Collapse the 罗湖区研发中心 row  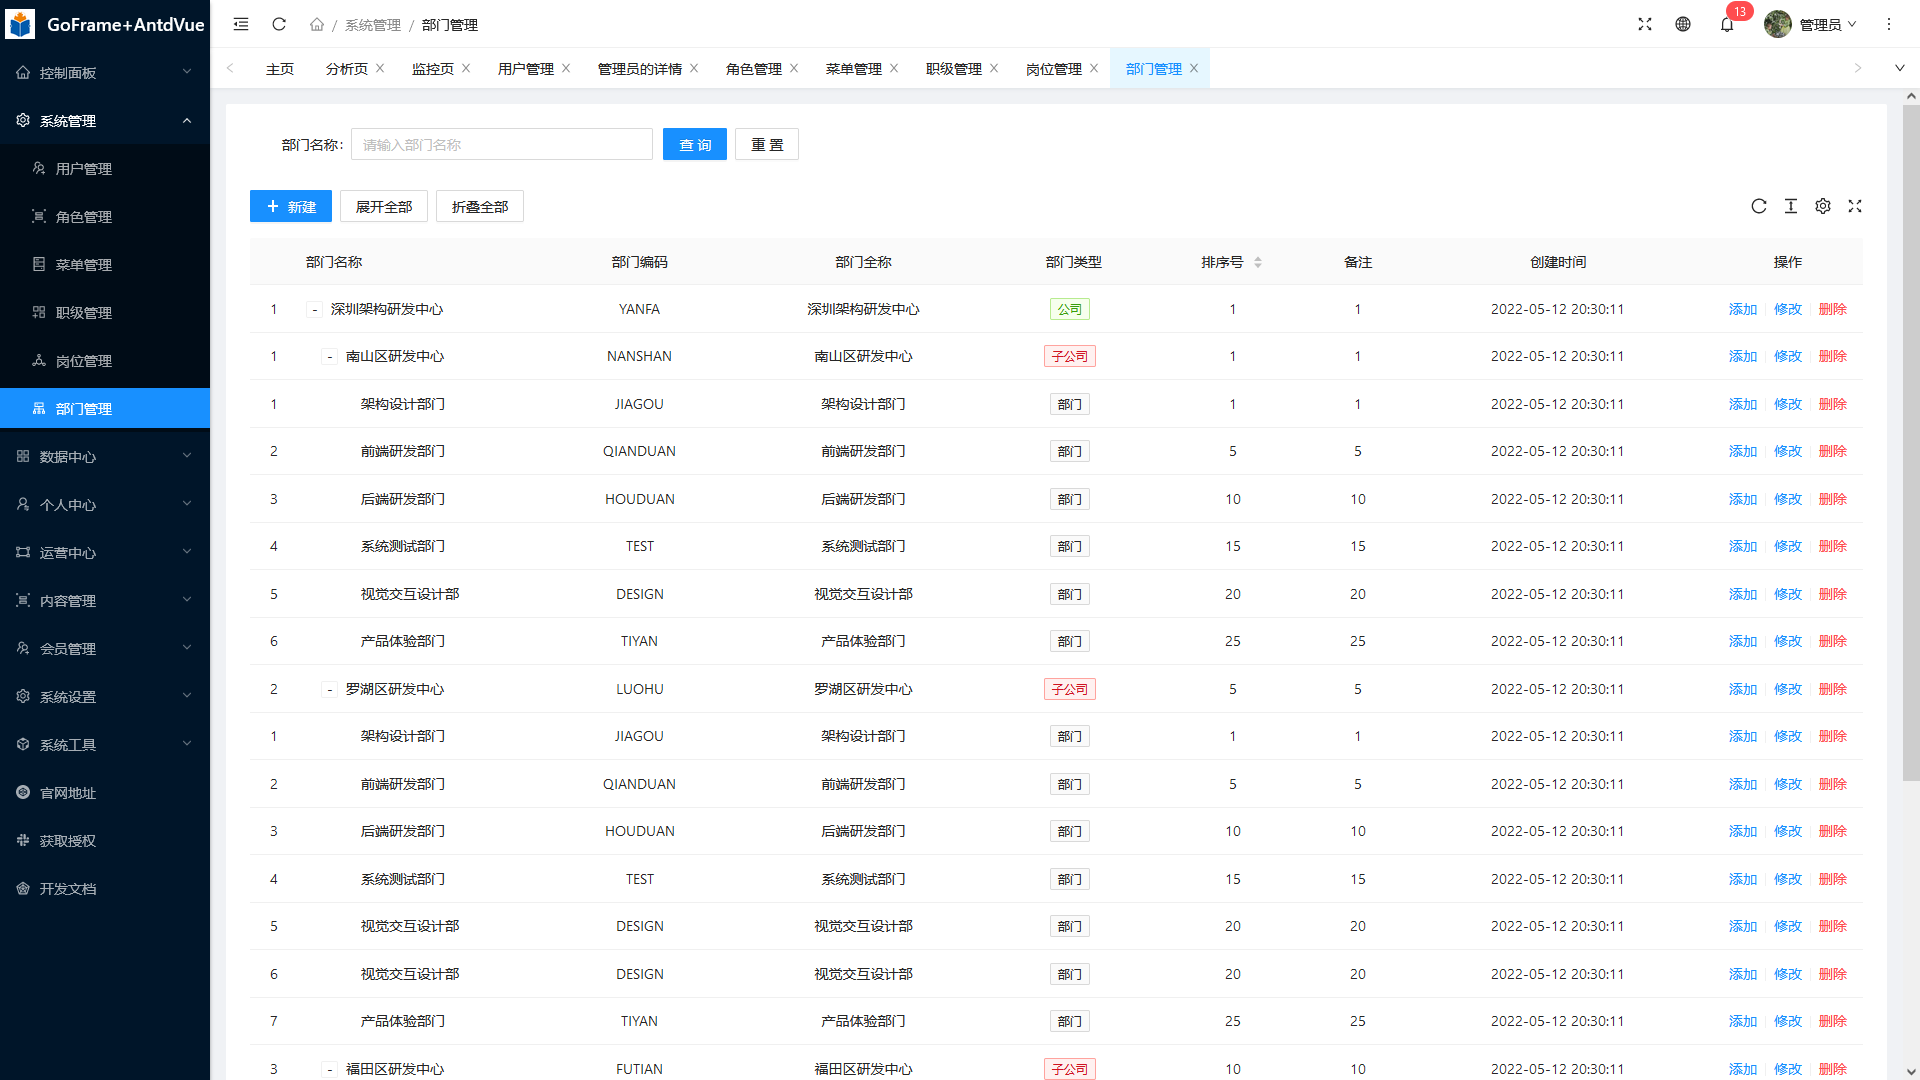(x=329, y=690)
